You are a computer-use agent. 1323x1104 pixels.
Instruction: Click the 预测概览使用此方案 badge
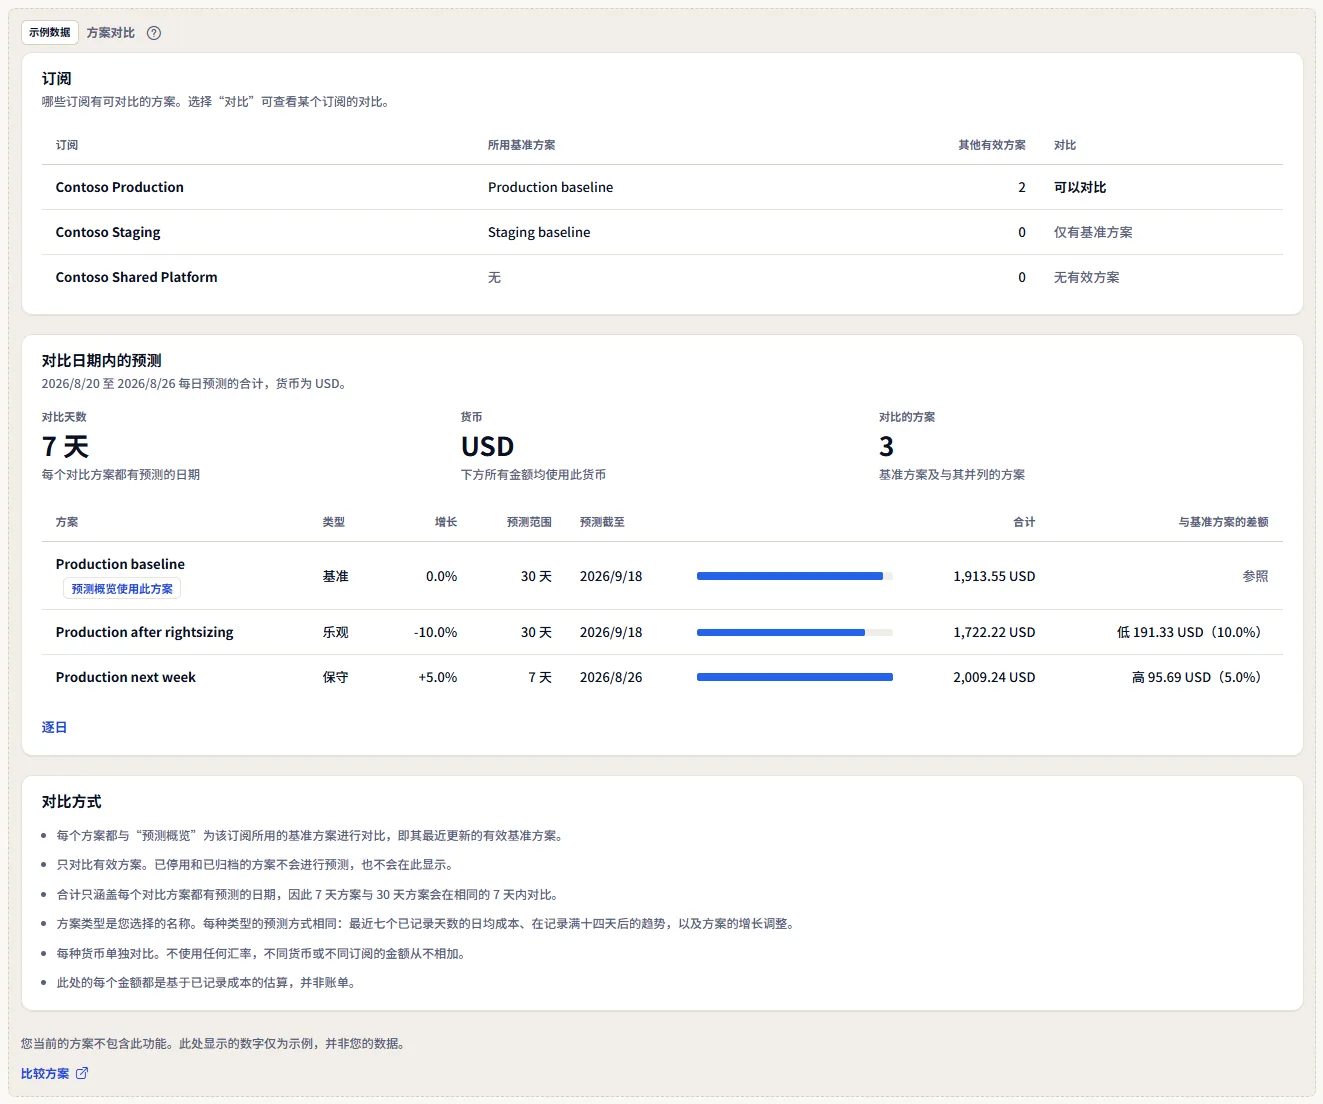tap(122, 589)
